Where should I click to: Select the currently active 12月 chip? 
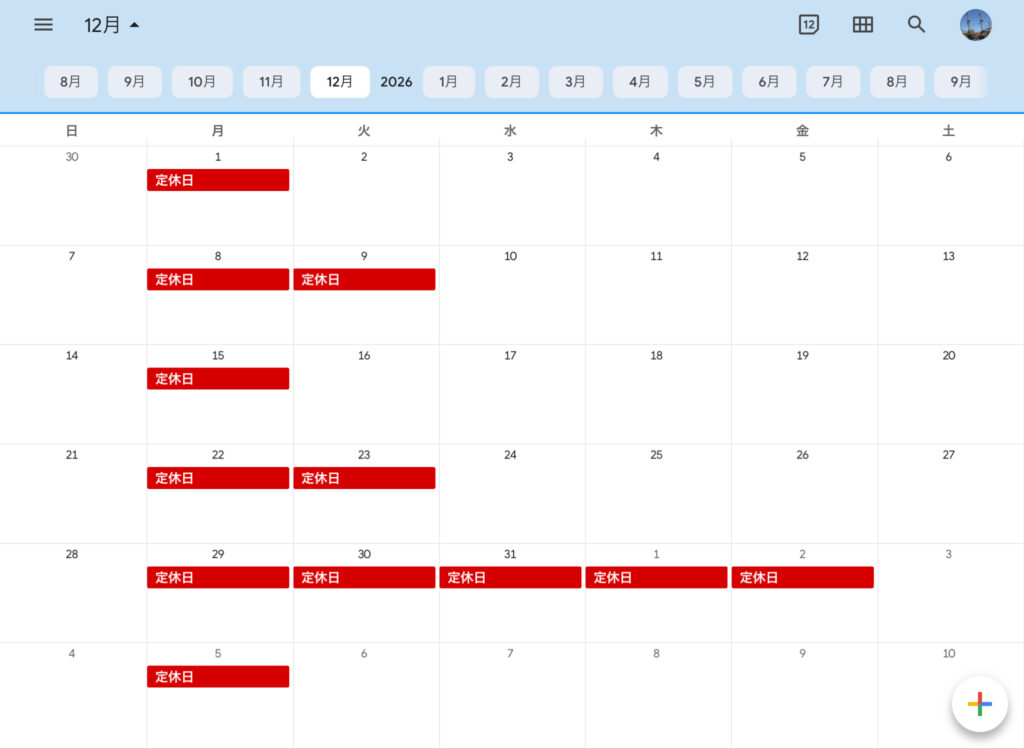click(340, 82)
